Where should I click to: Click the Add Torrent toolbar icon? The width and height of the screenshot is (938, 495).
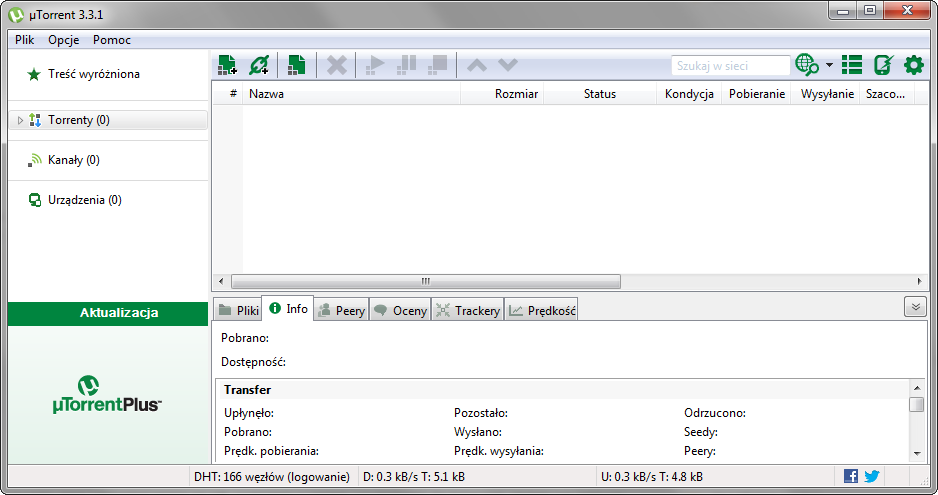tap(227, 65)
